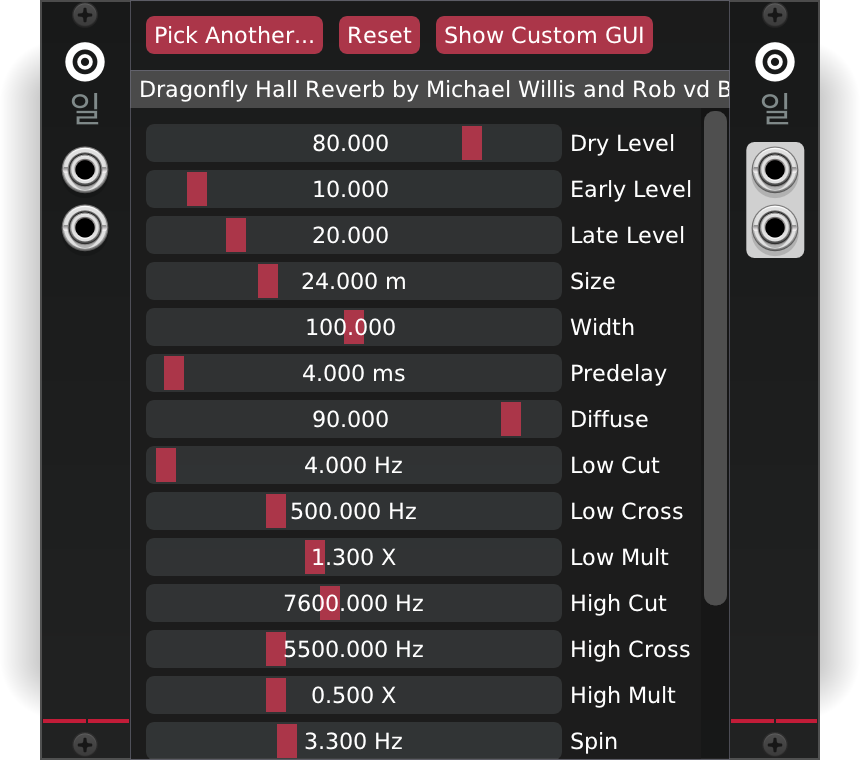Viewport: 860px width, 760px height.
Task: Click the Size parameter slider
Action: (x=353, y=281)
